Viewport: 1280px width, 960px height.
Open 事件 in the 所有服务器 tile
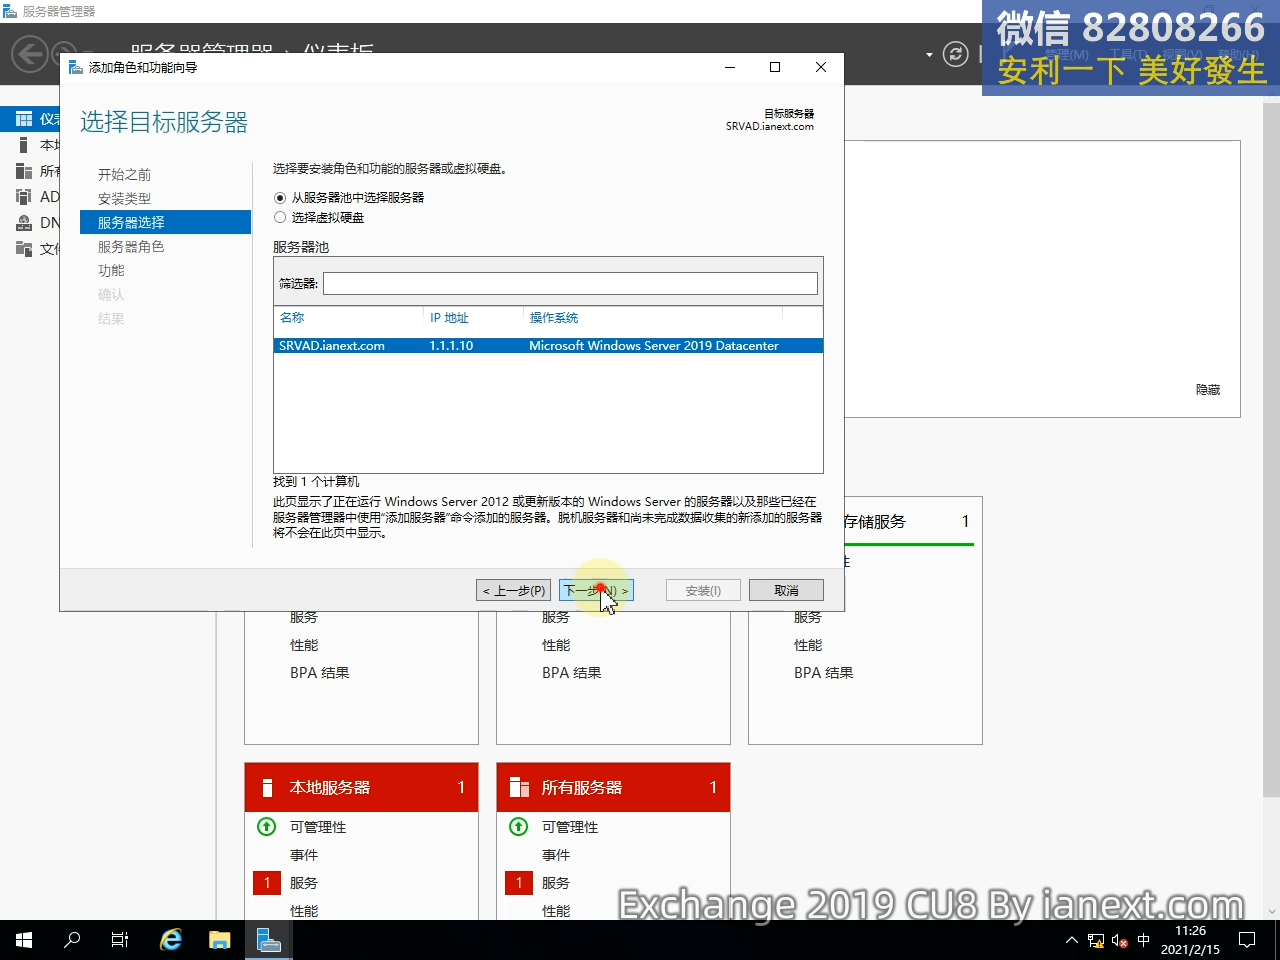556,855
